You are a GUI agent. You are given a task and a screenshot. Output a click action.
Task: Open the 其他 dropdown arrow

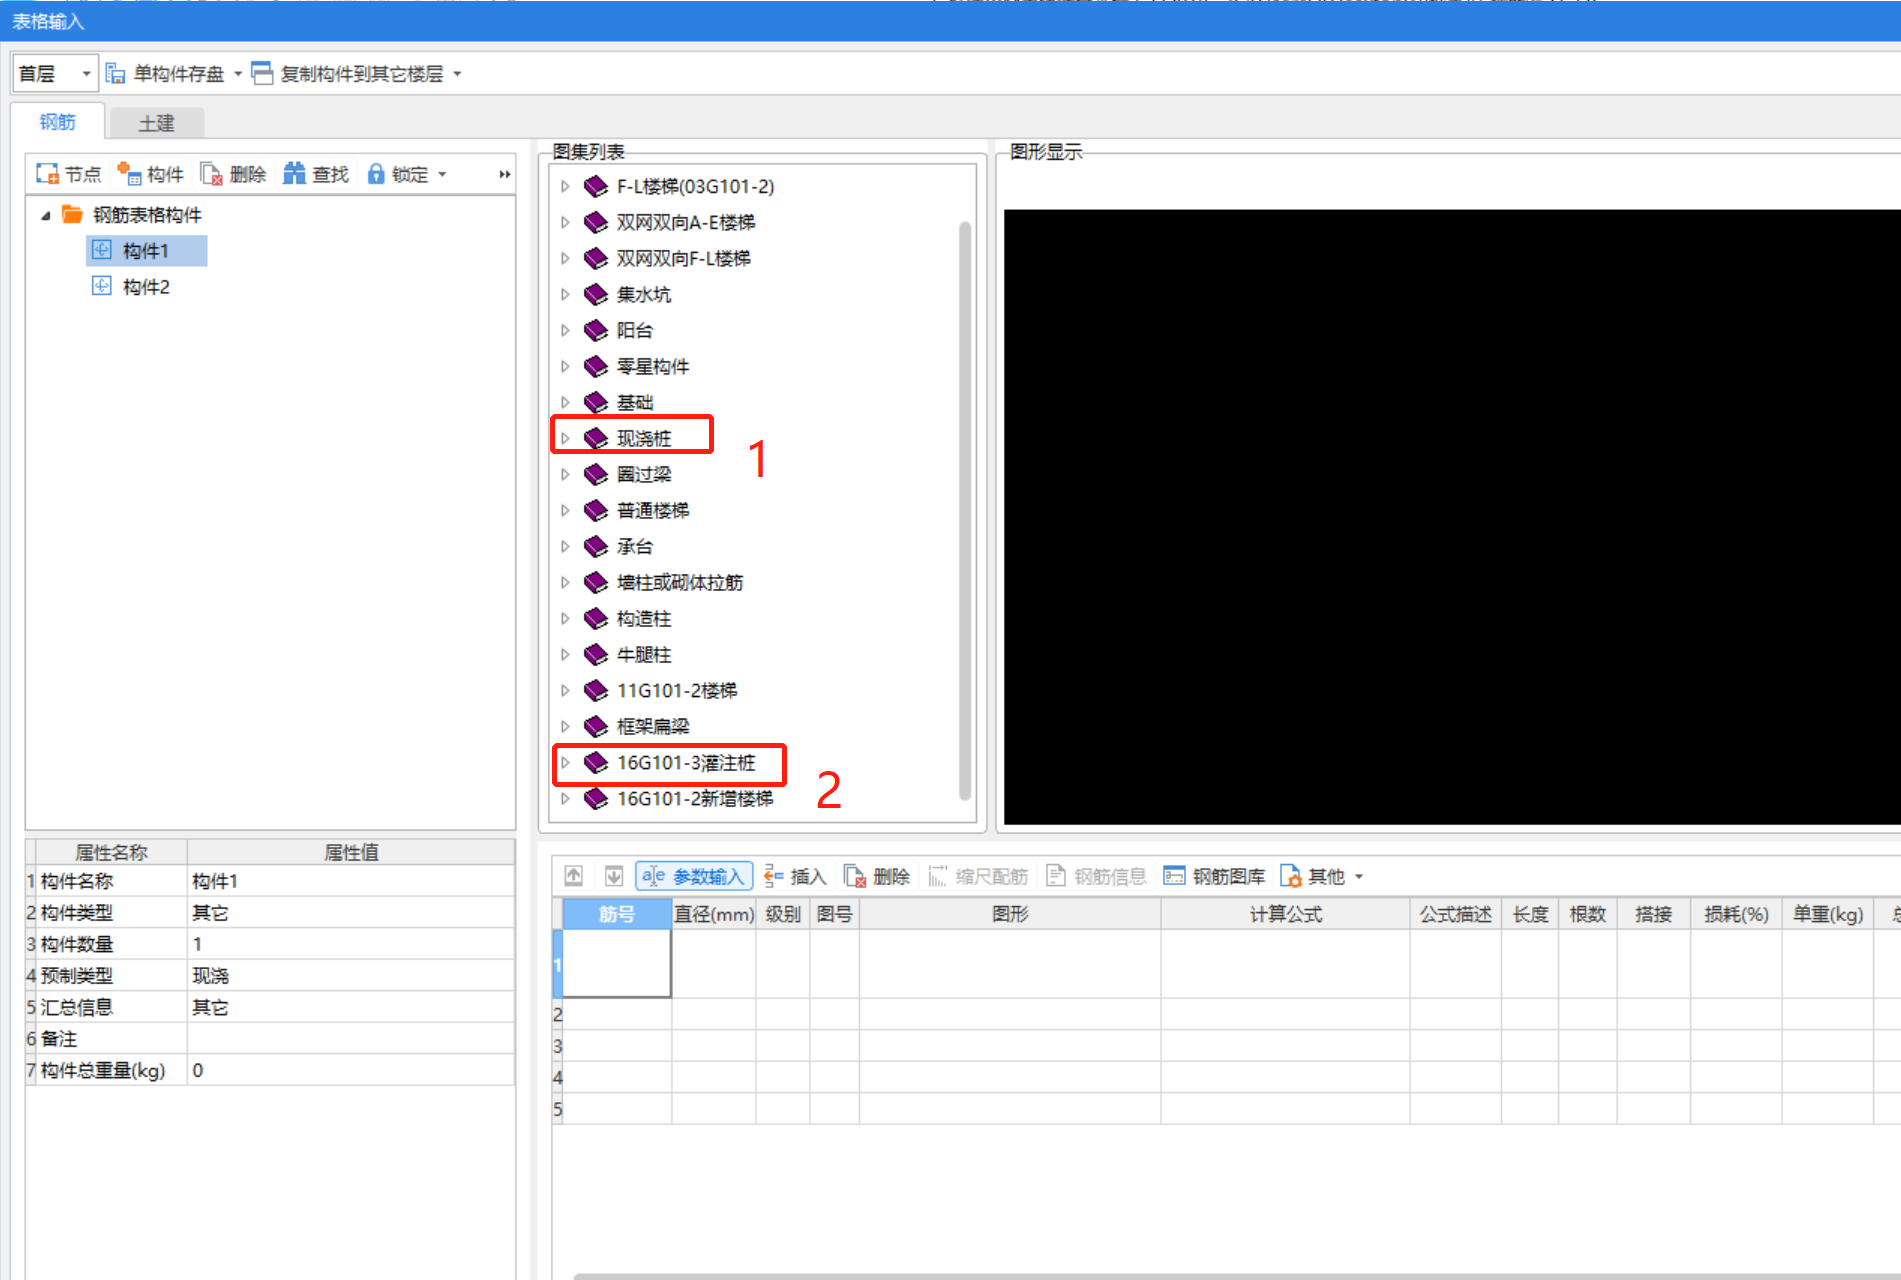[x=1359, y=877]
